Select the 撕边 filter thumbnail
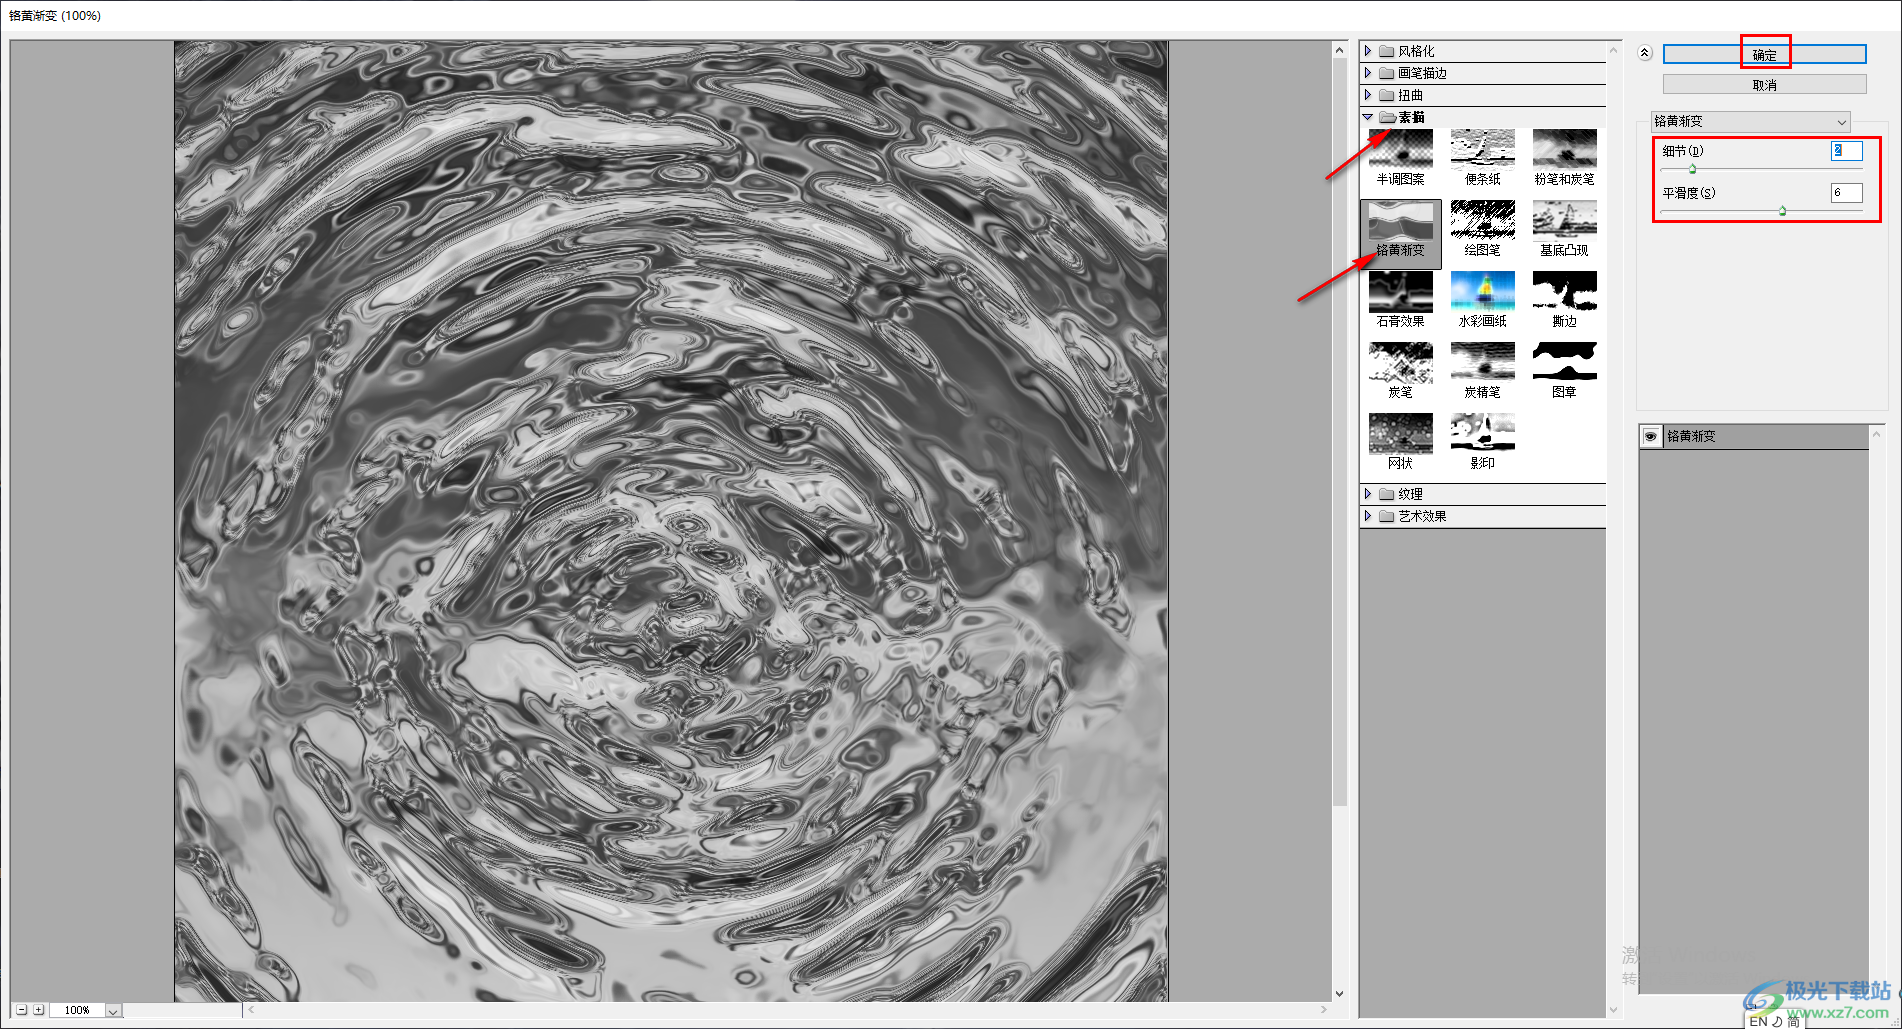 1564,300
